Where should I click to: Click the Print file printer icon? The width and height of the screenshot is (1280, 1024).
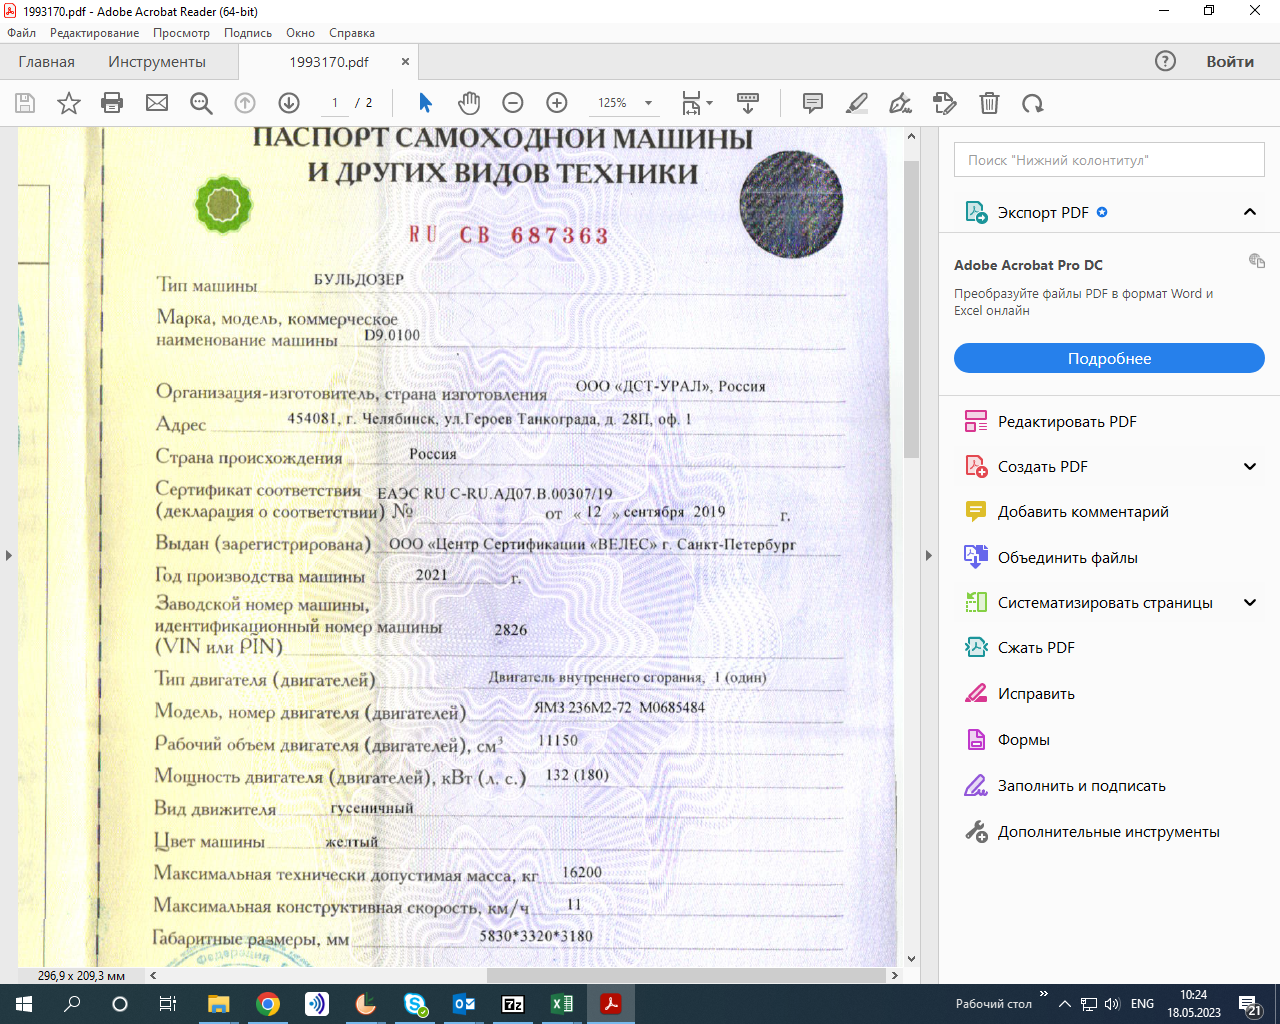point(112,103)
